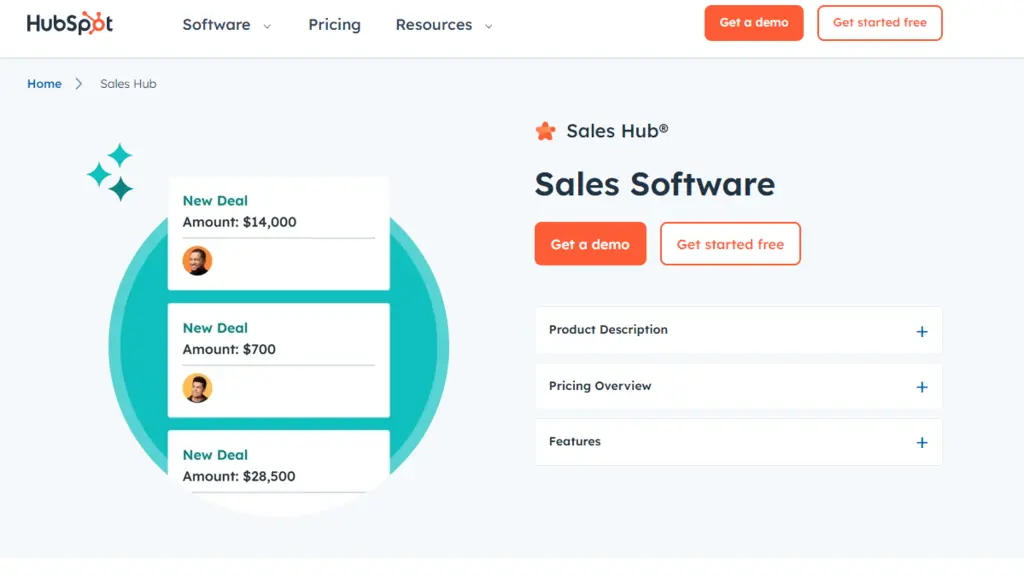Click the Sales Hub product label

[x=617, y=131]
